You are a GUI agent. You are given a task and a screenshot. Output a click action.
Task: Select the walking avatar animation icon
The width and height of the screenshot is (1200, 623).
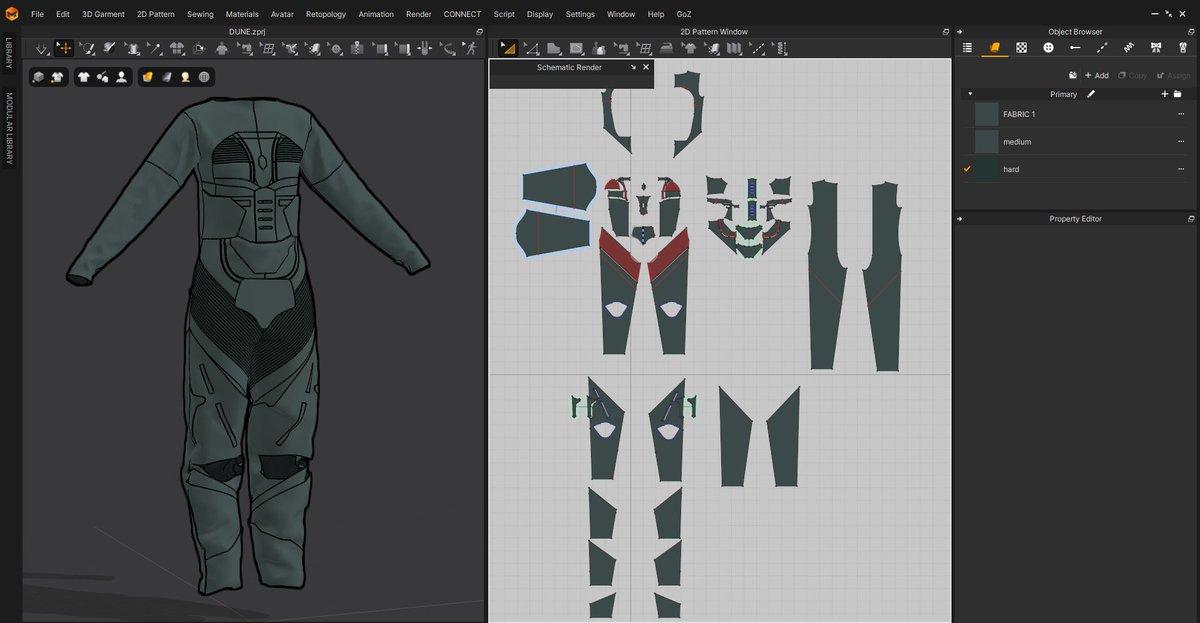472,48
